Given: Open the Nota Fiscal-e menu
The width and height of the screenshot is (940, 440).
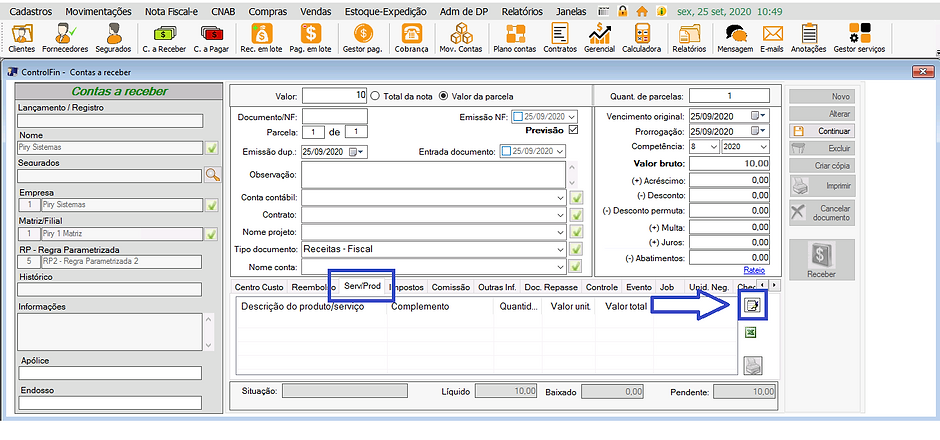Looking at the screenshot, I should (171, 11).
